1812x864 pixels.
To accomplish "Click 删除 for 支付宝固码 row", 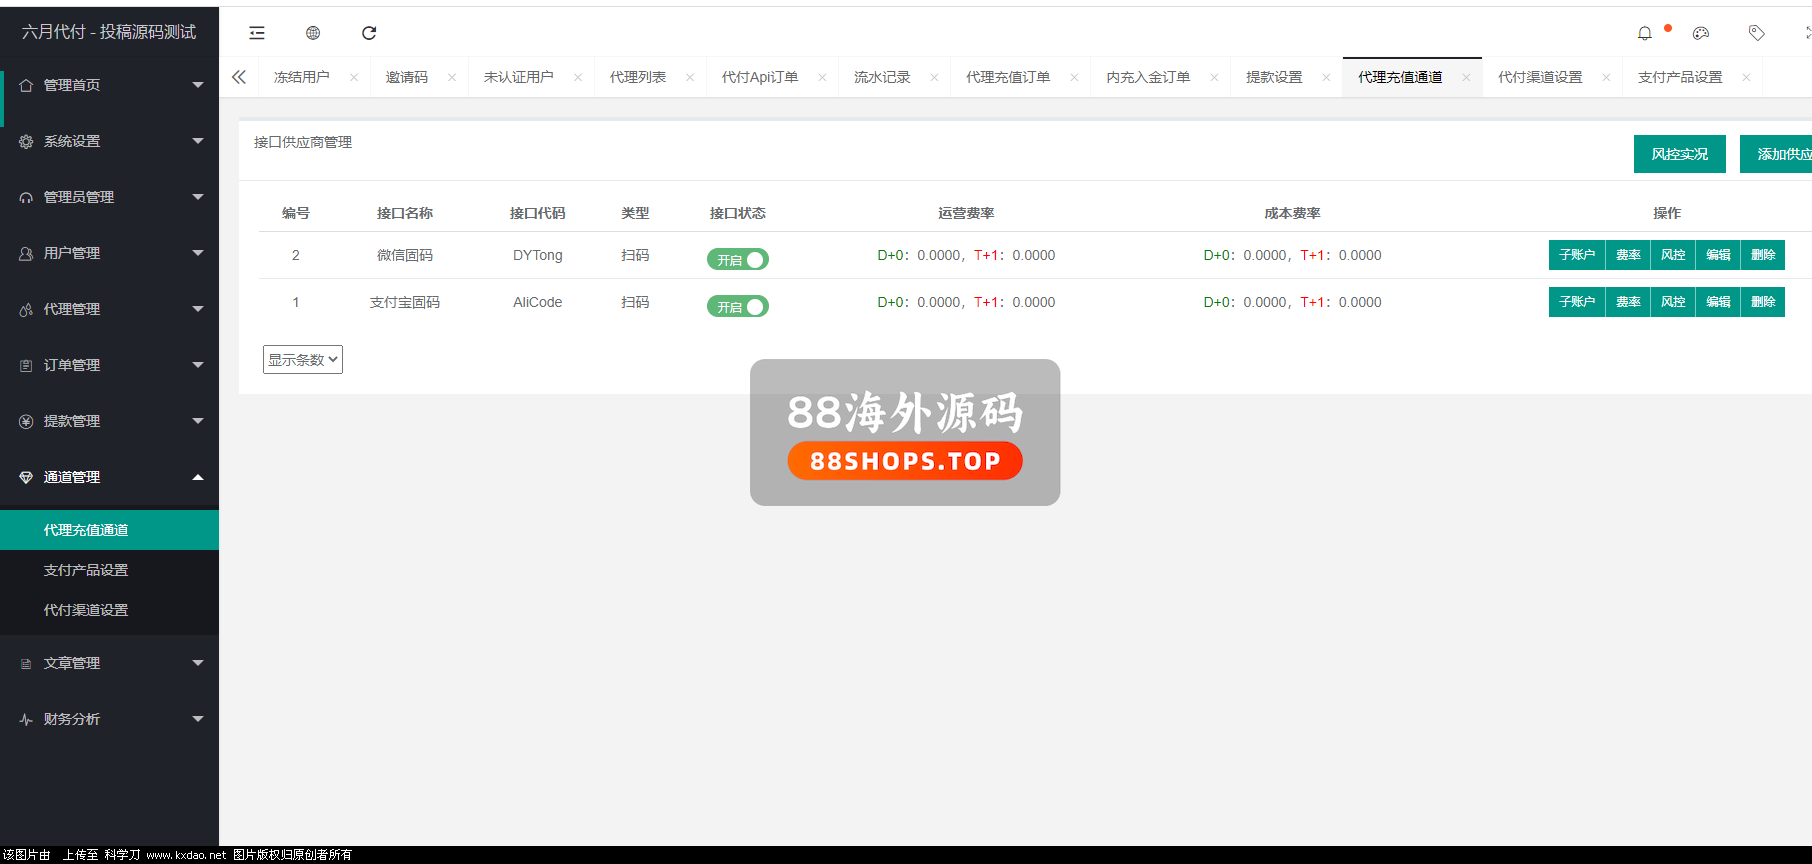I will click(1763, 302).
